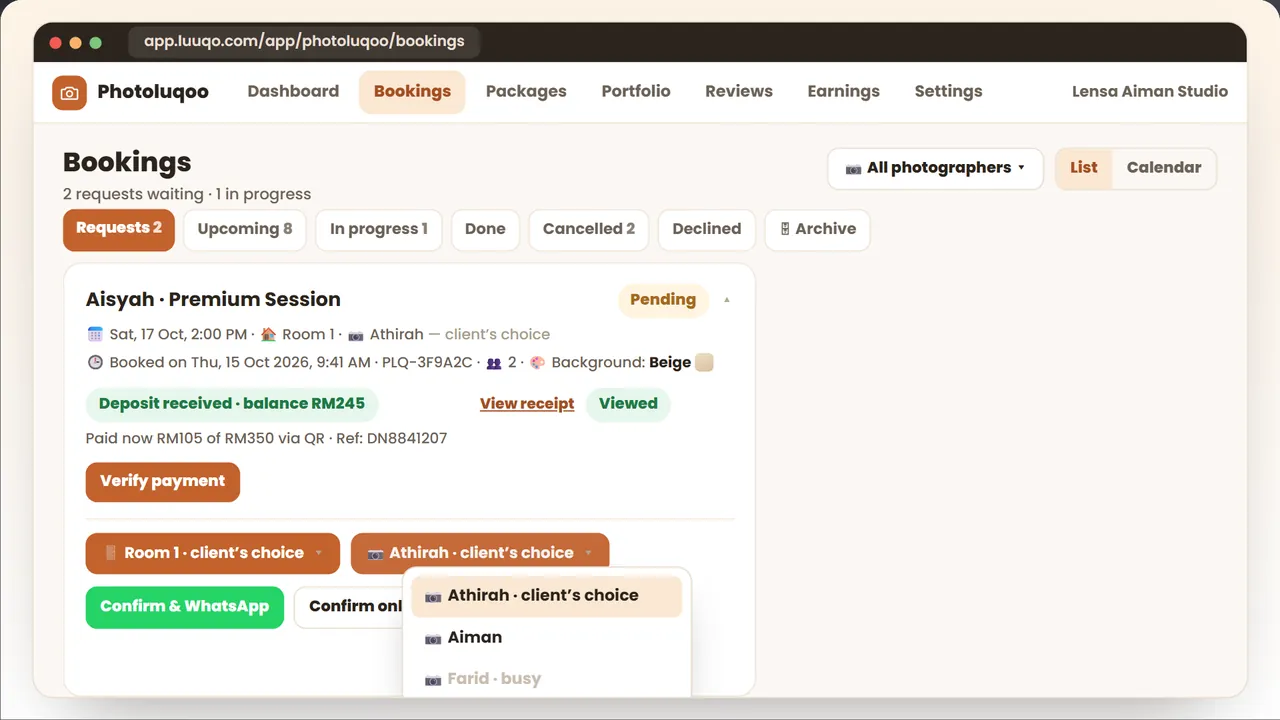Collapse the Aisyah booking card arrow
This screenshot has height=720, width=1280.
727,300
